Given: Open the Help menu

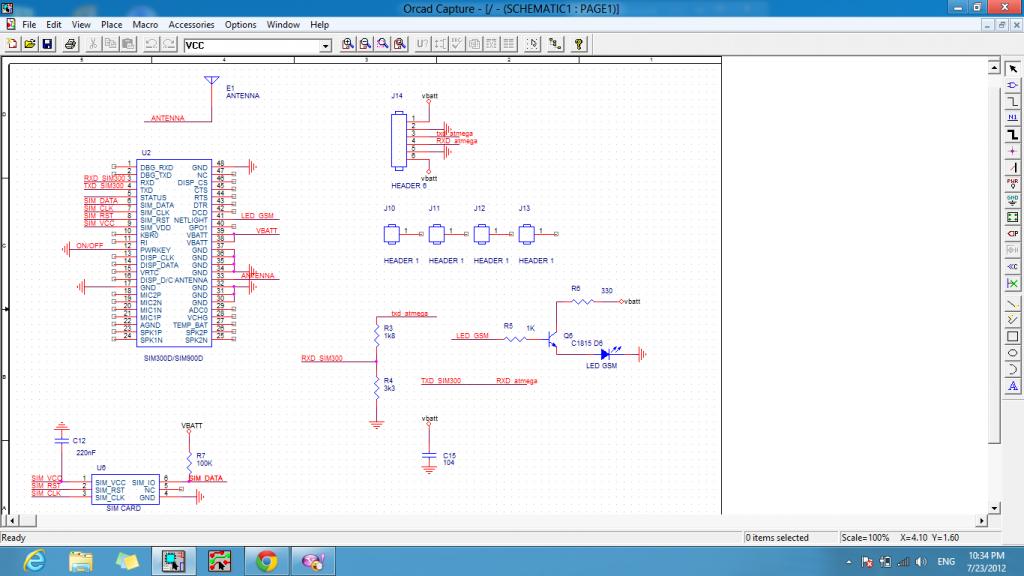Looking at the screenshot, I should [319, 24].
